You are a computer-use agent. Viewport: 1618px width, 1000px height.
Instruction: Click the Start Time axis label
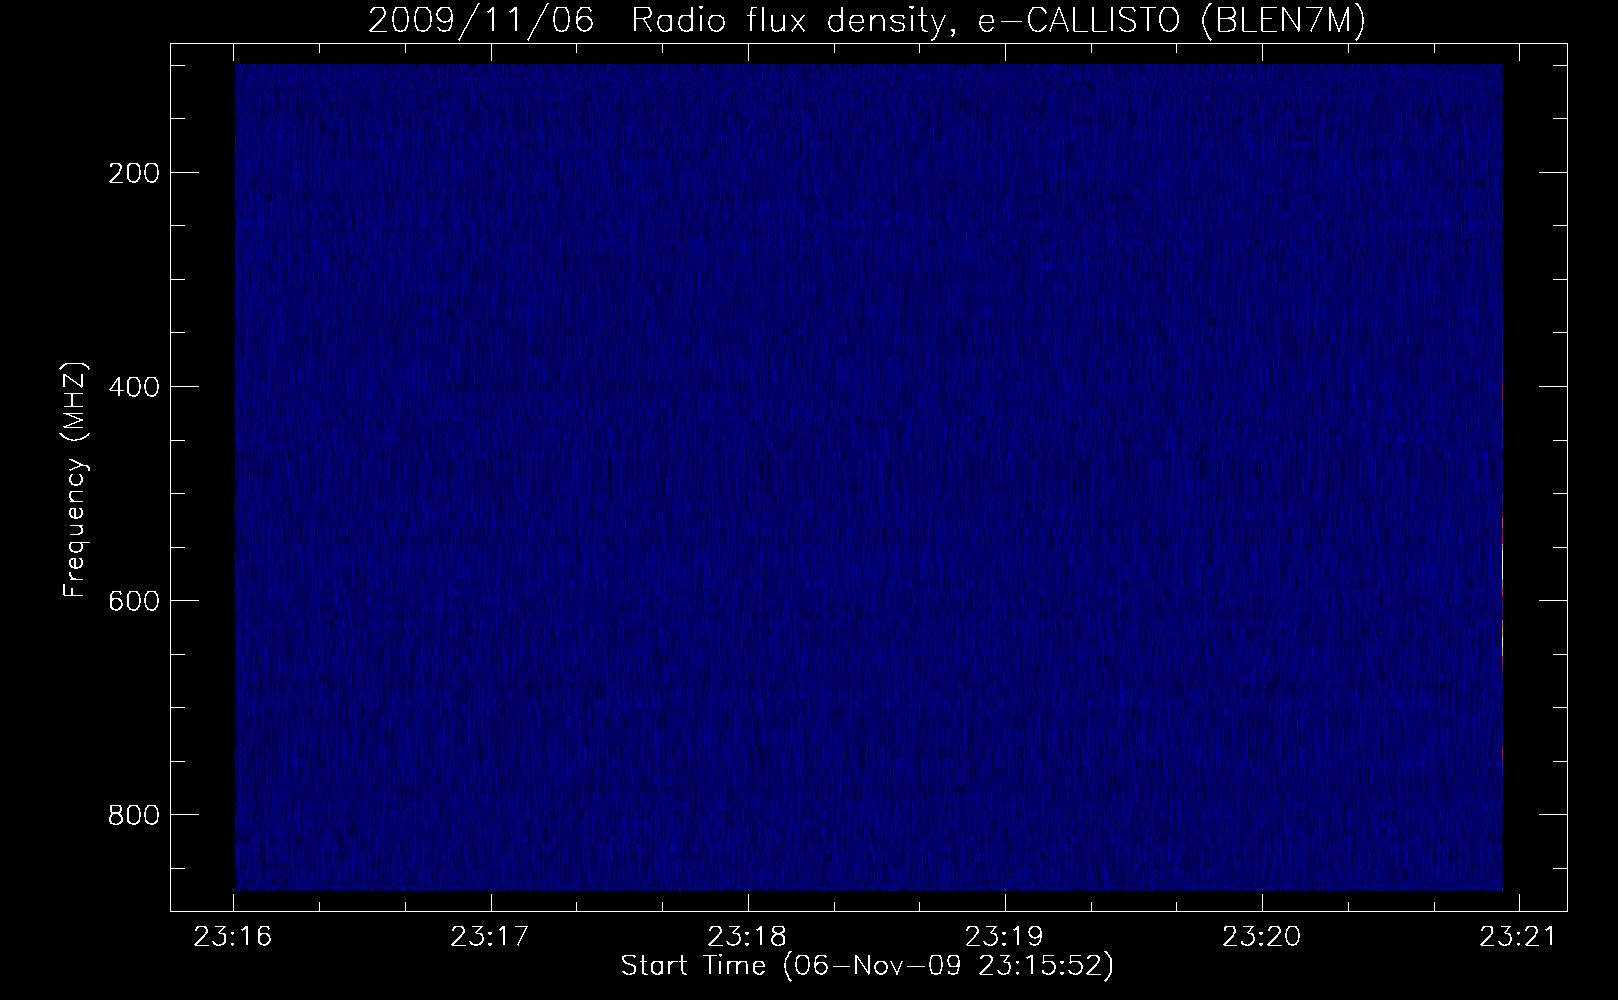(x=867, y=966)
